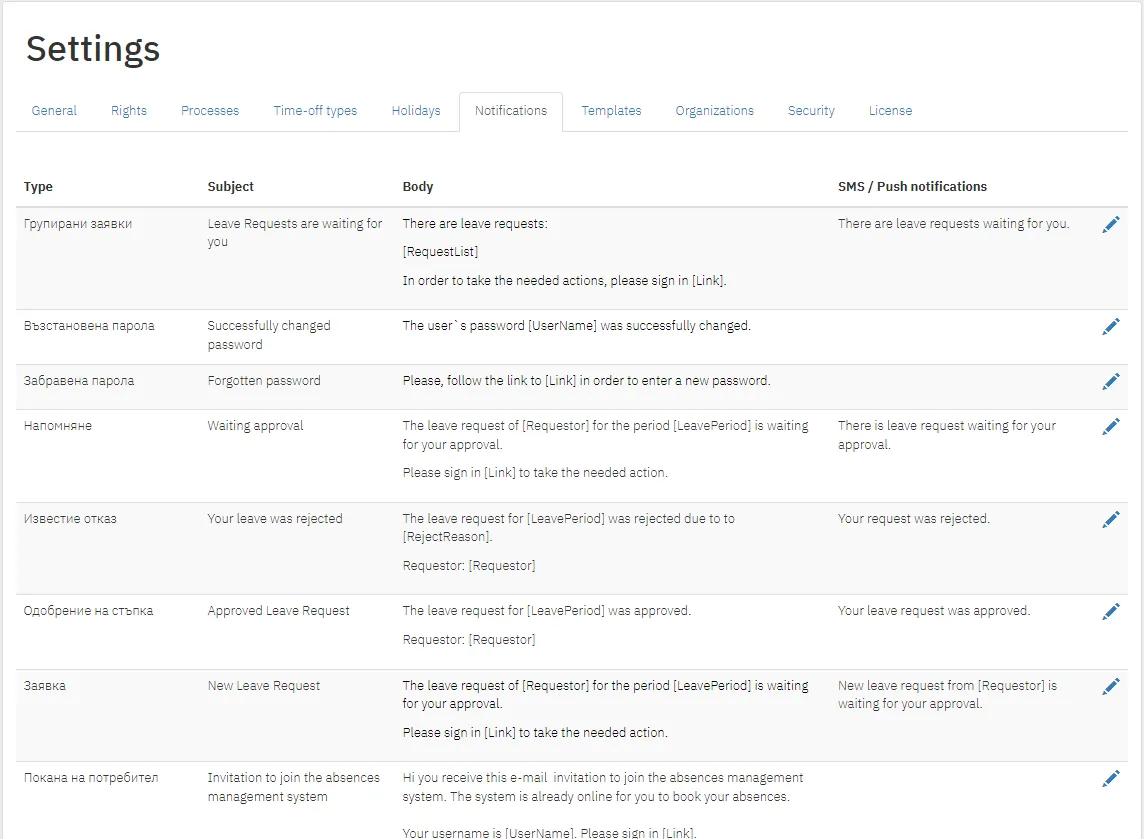Click the Body column header
Screen dimensions: 1146x839
(x=418, y=187)
